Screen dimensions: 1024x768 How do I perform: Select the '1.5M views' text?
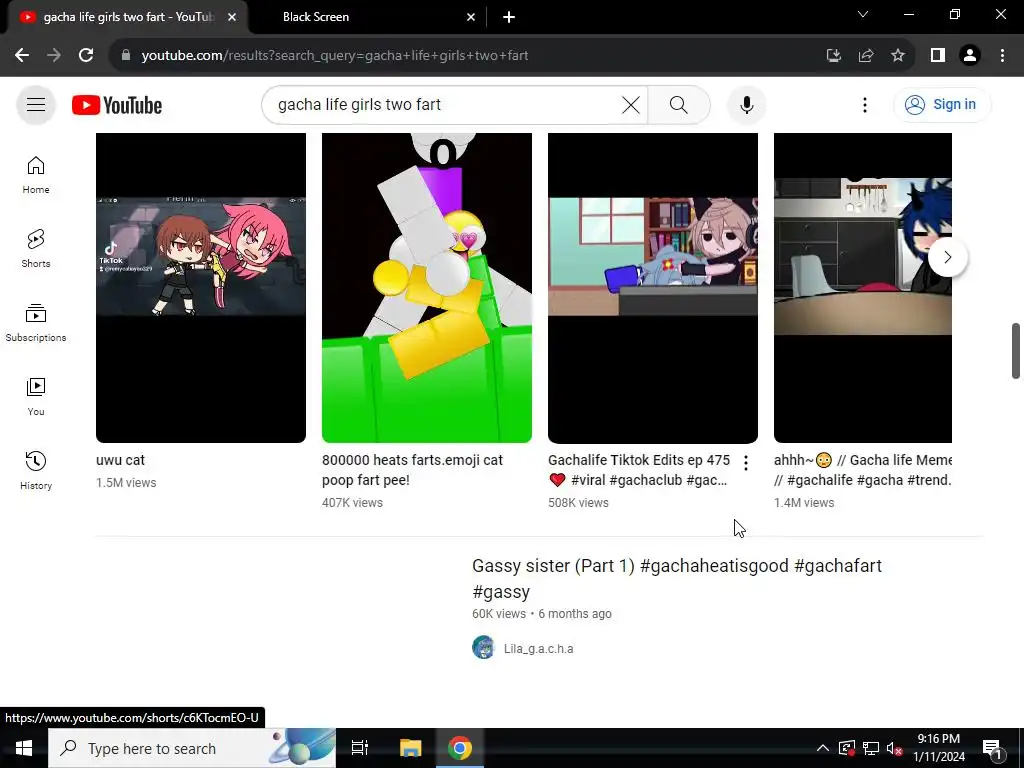coord(126,483)
